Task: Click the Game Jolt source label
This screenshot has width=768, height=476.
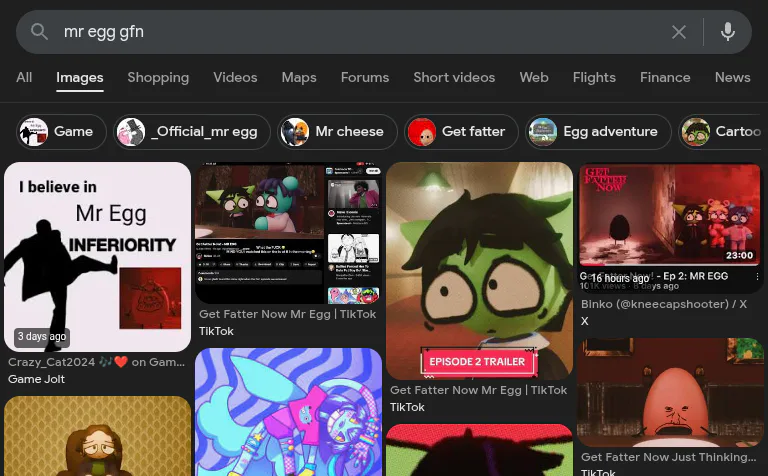Action: point(36,379)
